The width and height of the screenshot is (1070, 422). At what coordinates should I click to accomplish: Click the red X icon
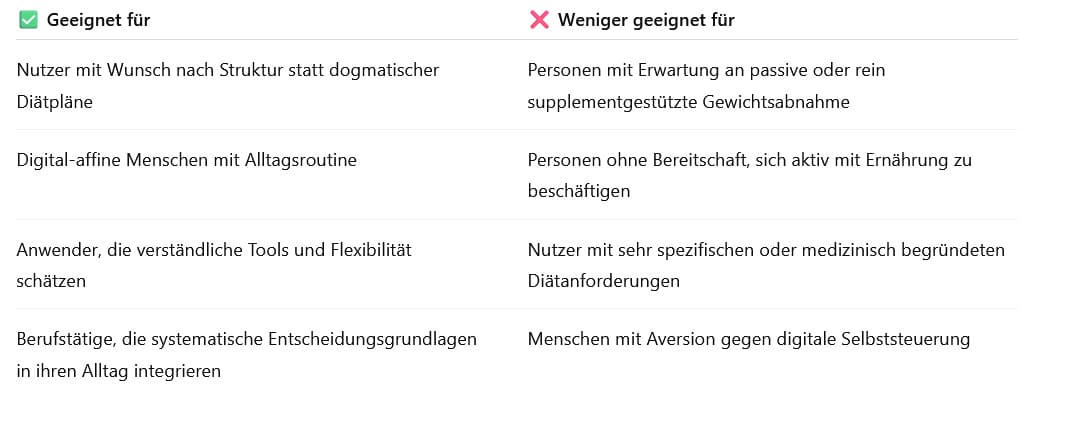[x=539, y=20]
